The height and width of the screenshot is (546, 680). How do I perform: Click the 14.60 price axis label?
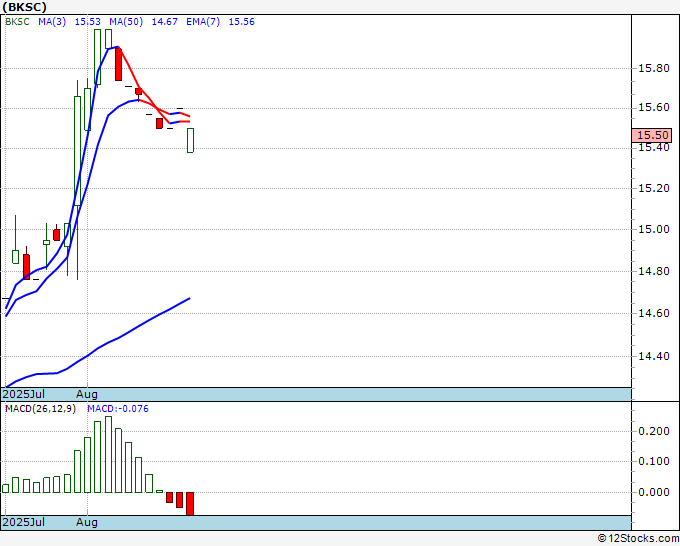654,313
